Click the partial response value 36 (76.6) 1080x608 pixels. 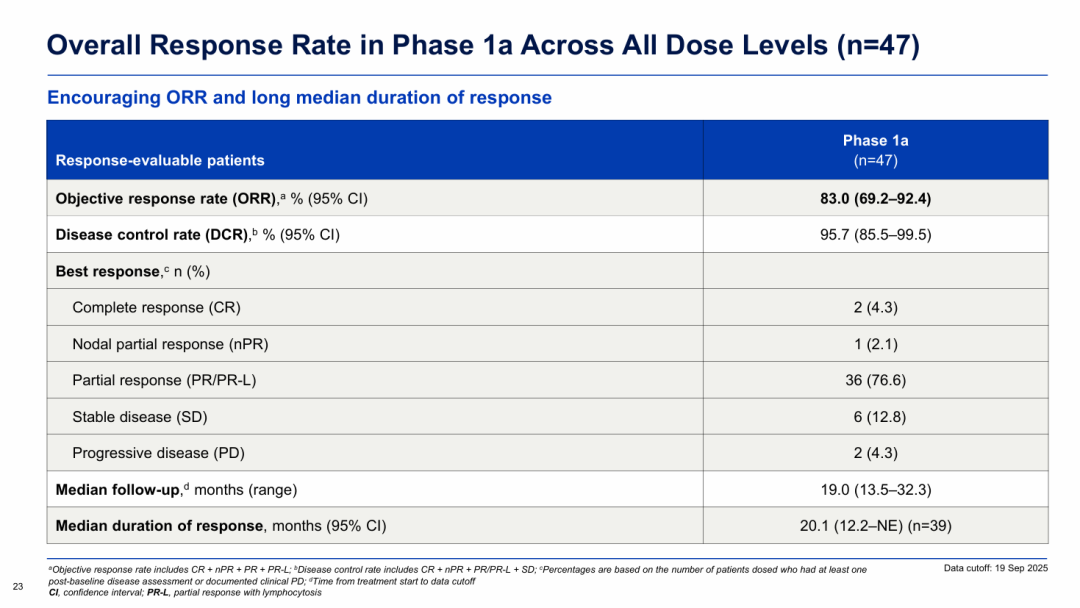[x=875, y=380]
